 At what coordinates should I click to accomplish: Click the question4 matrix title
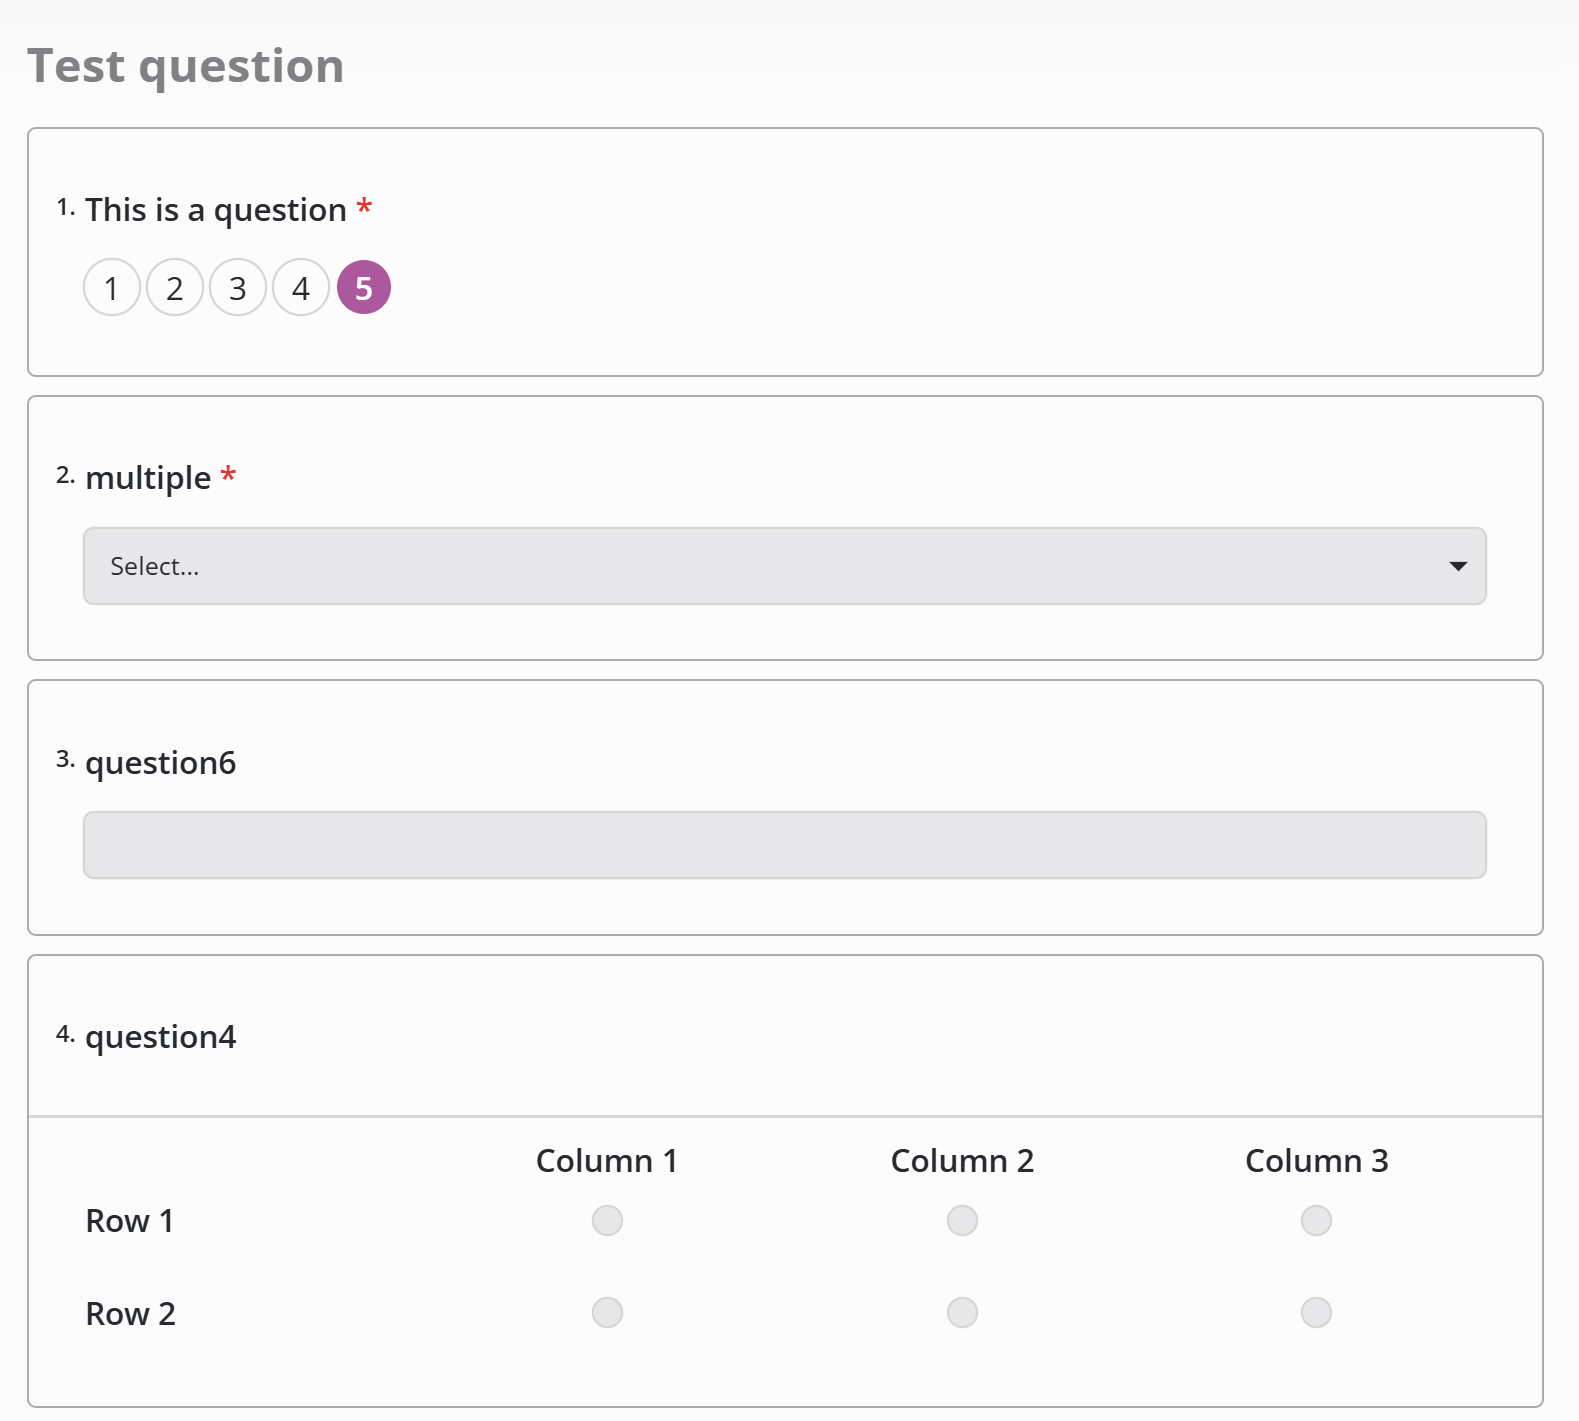click(160, 1037)
